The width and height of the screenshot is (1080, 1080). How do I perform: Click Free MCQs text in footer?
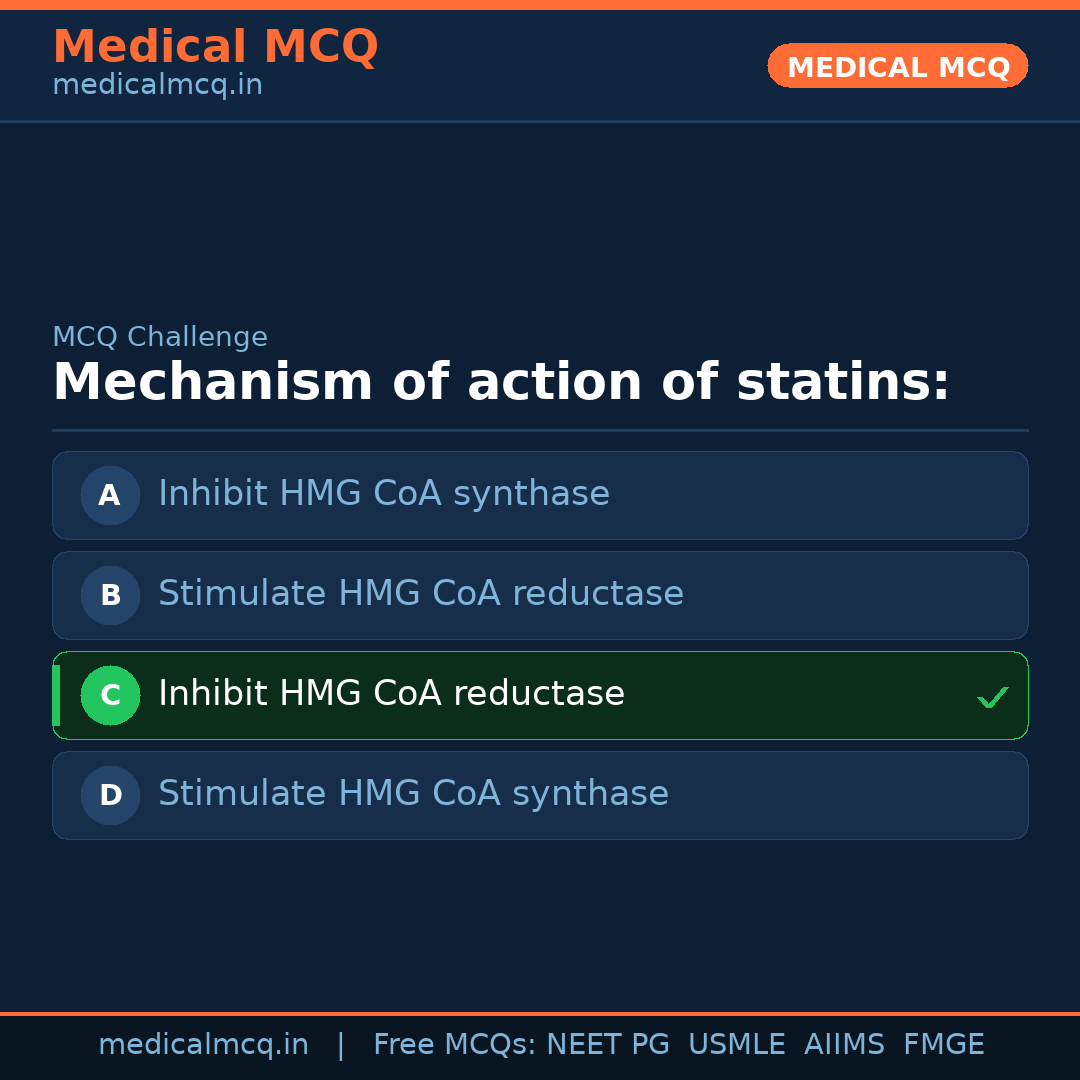click(453, 1045)
